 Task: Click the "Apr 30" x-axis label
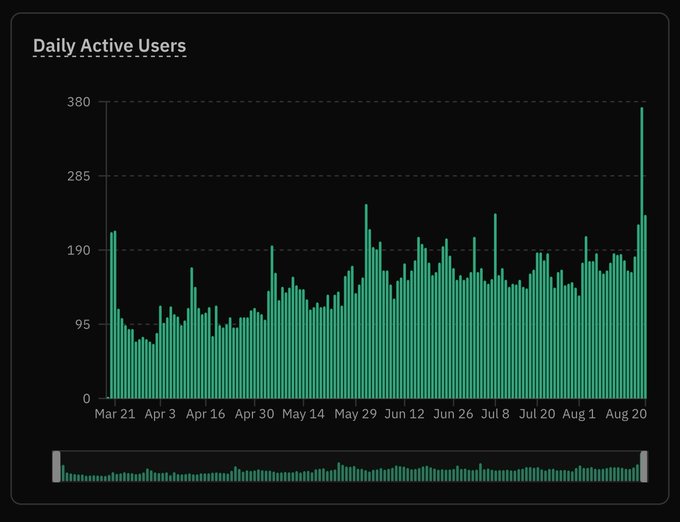click(255, 414)
